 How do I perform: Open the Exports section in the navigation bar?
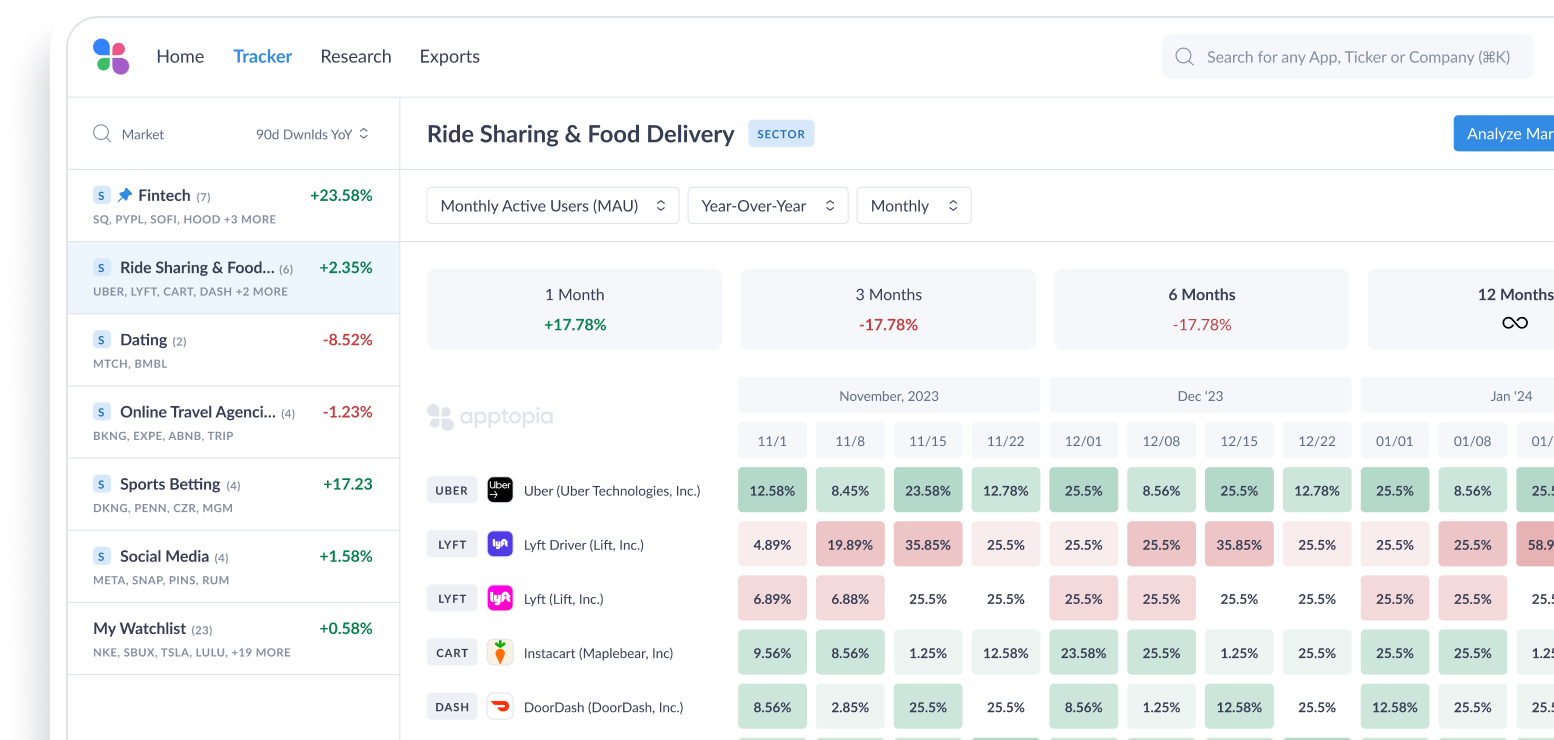click(x=449, y=56)
